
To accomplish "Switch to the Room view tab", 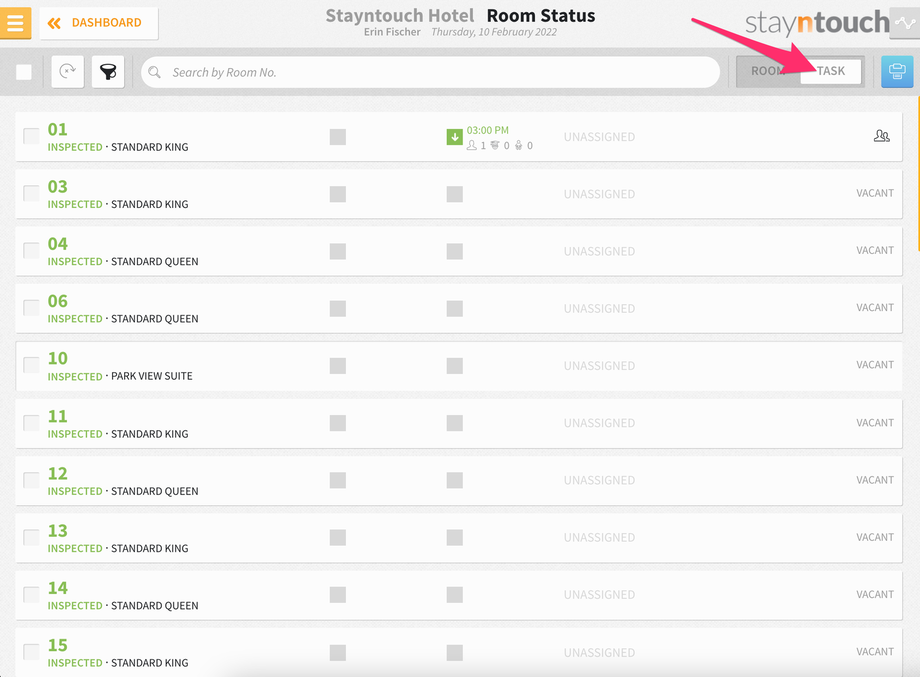I will pos(769,71).
